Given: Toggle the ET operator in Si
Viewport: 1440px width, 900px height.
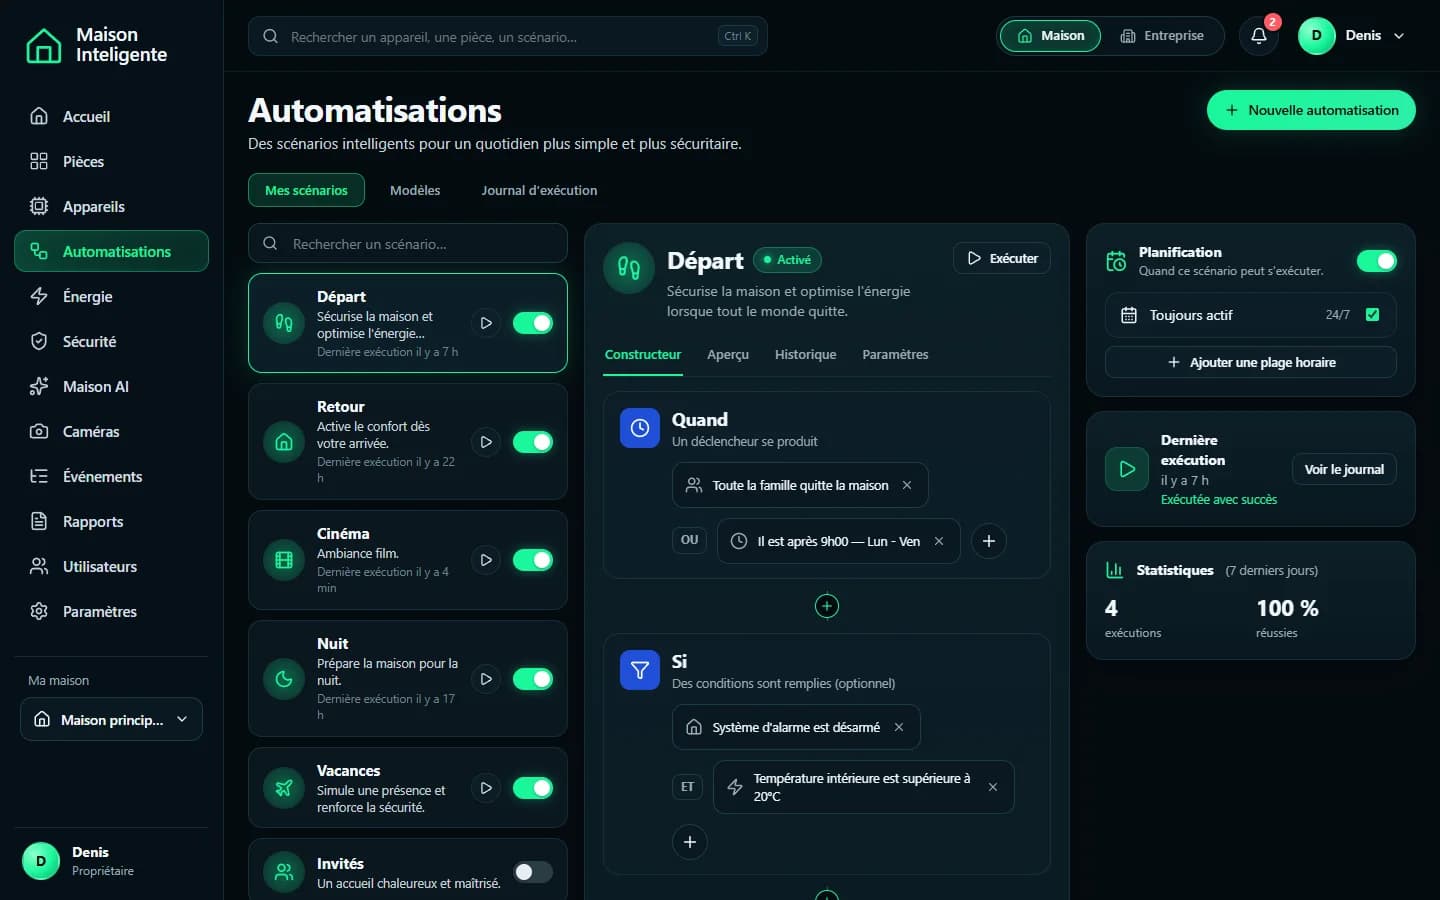Looking at the screenshot, I should point(688,787).
